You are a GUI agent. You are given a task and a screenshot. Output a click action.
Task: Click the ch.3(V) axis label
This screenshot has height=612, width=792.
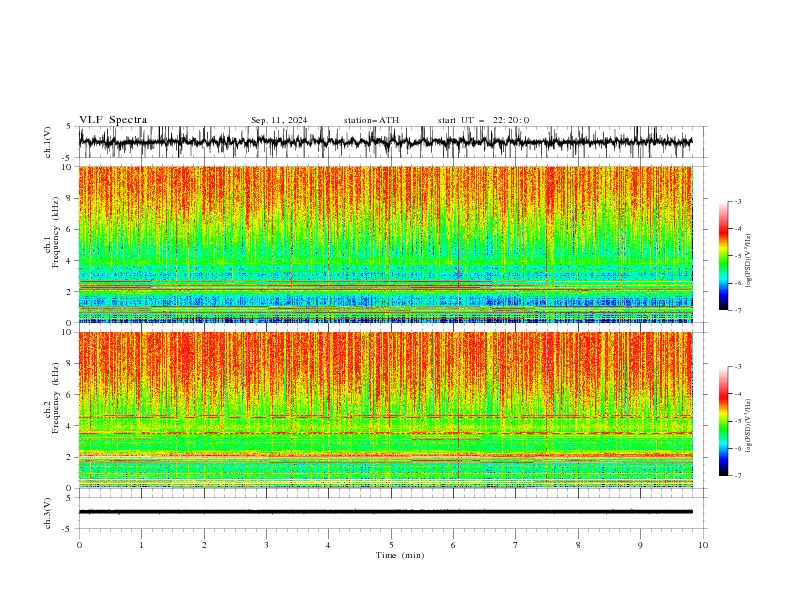(48, 513)
